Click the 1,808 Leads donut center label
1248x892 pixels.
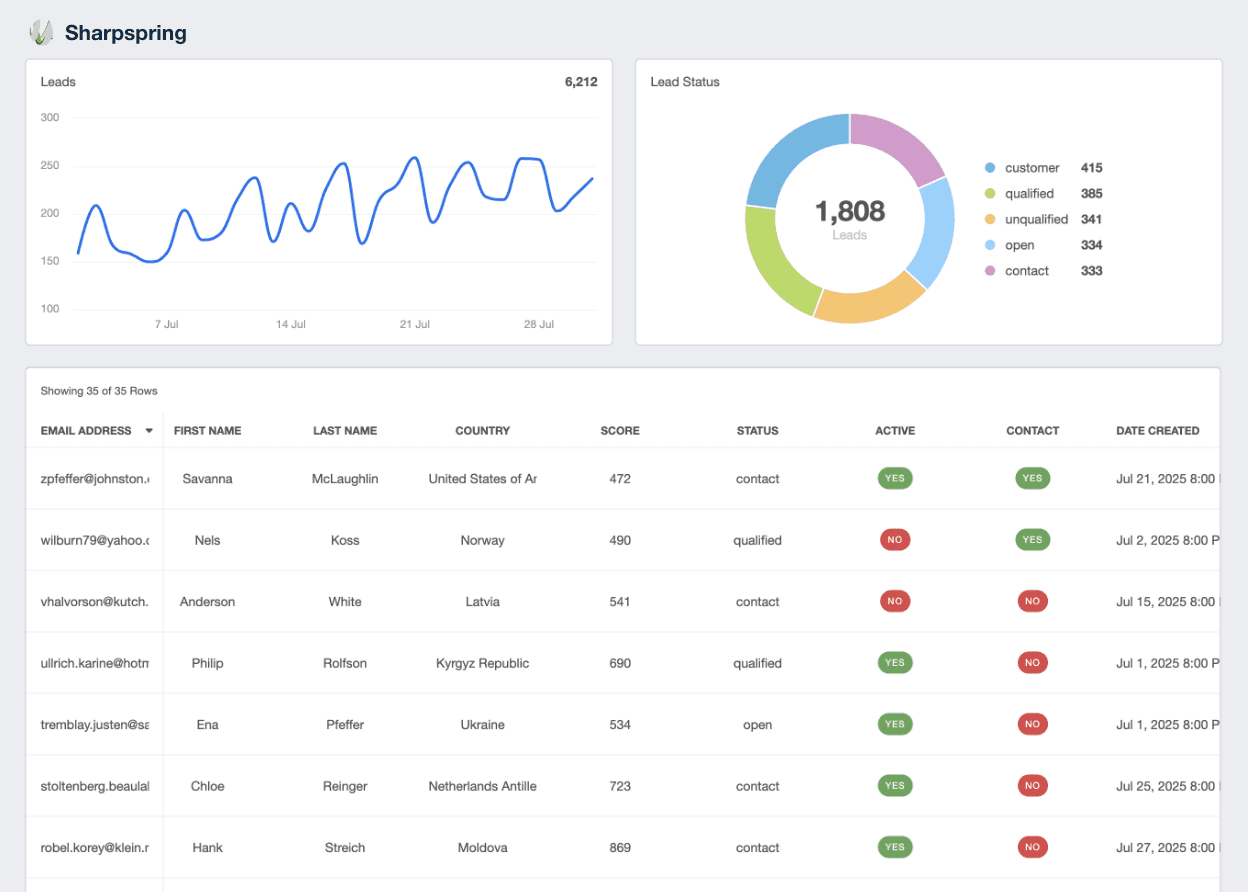(849, 211)
